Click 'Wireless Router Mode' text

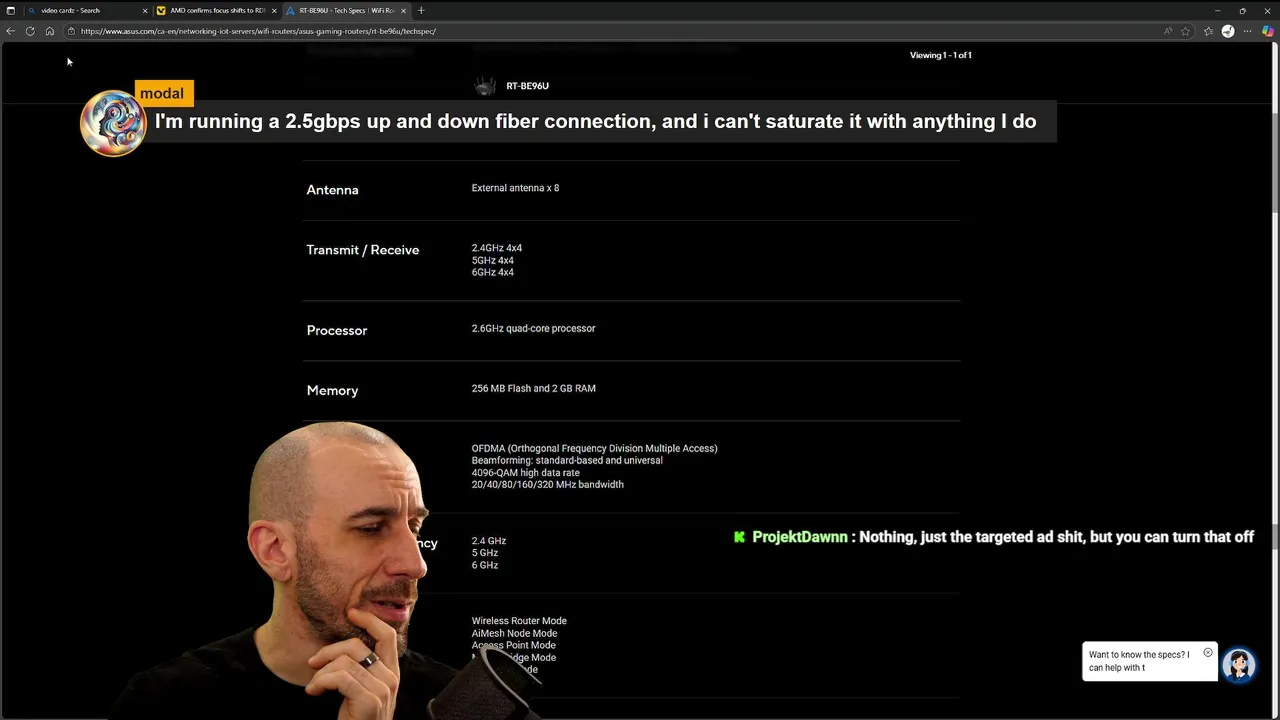(x=519, y=621)
